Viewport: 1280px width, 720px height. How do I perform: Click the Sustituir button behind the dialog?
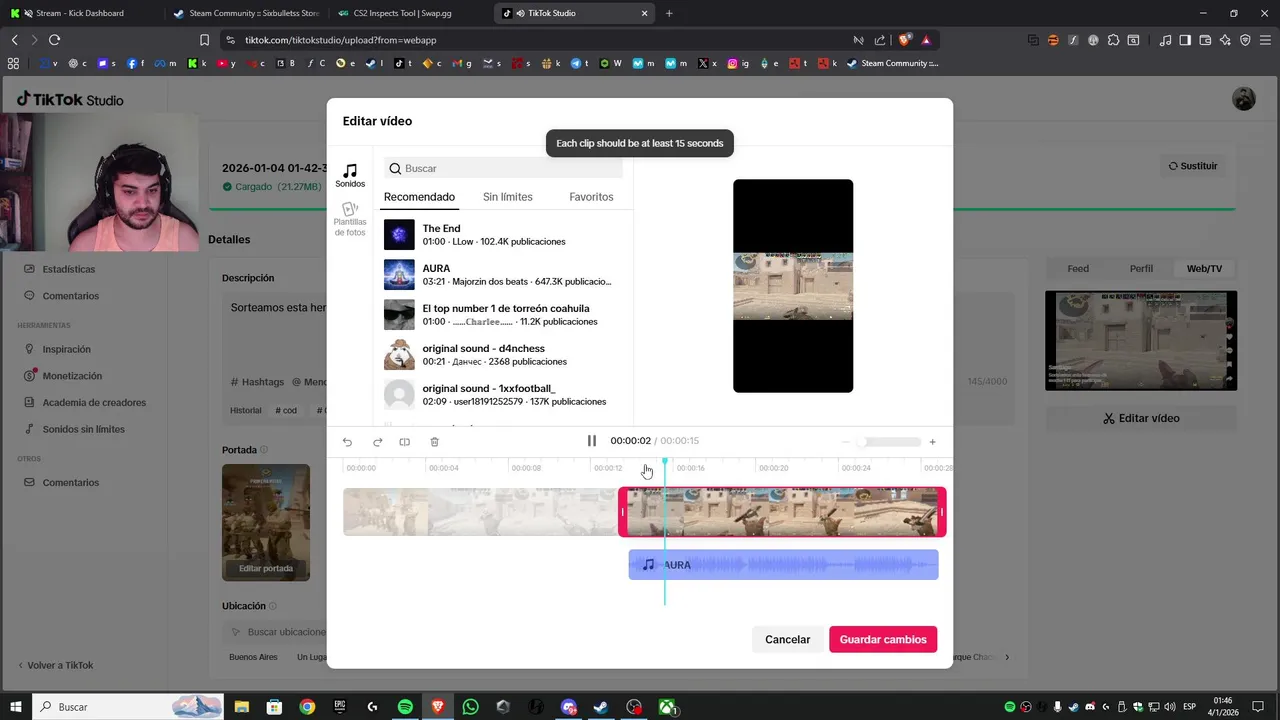(1193, 166)
